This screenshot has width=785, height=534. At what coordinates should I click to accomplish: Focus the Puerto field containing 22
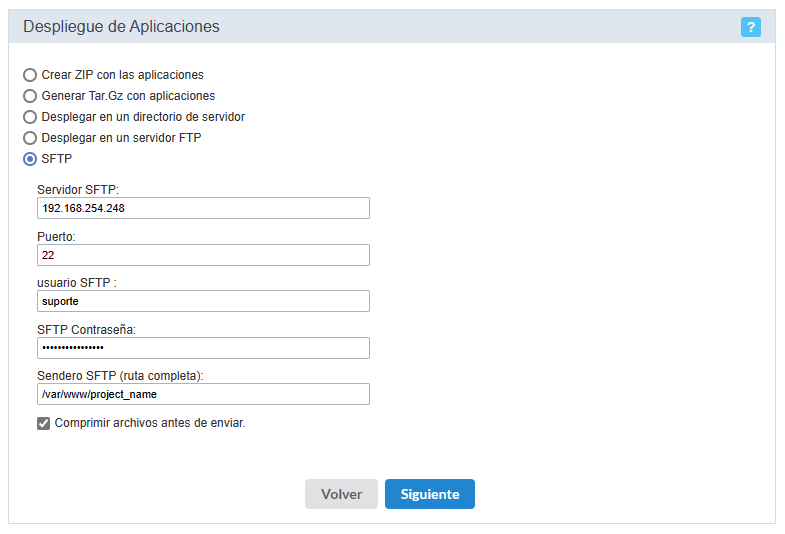click(203, 255)
